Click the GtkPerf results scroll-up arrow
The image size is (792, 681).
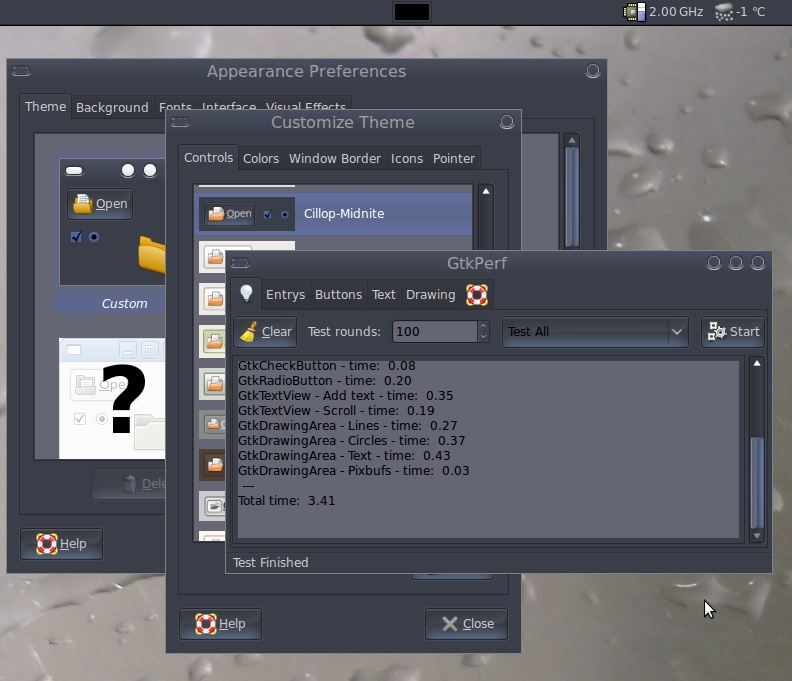pos(757,363)
